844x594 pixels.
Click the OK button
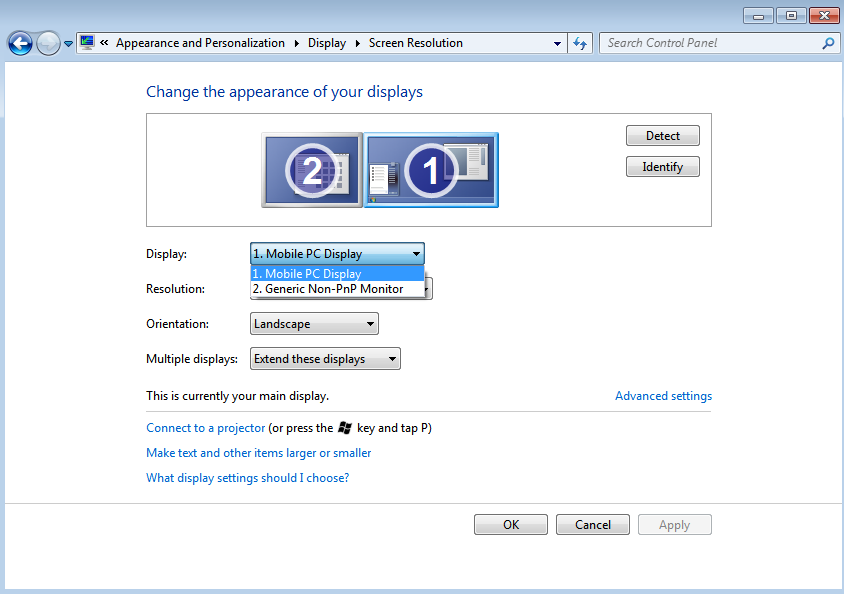click(511, 525)
